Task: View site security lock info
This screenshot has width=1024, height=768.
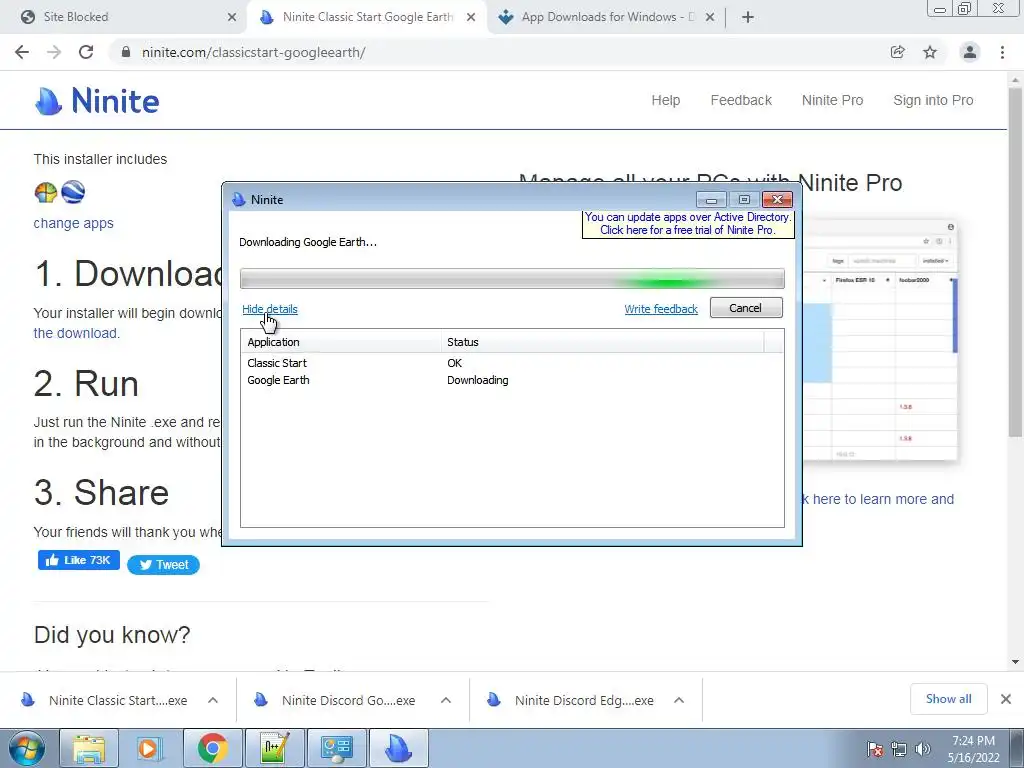Action: pyautogui.click(x=126, y=52)
